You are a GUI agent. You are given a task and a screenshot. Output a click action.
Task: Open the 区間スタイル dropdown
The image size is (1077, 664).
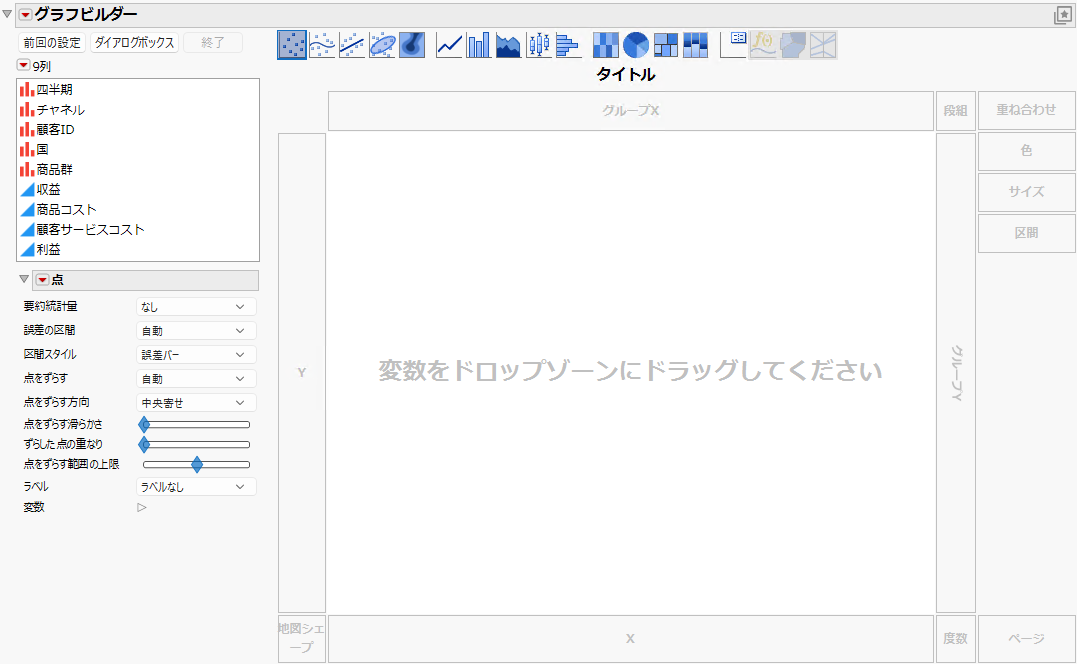point(196,355)
